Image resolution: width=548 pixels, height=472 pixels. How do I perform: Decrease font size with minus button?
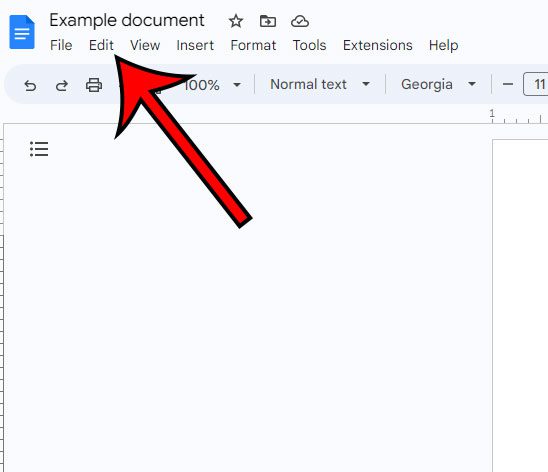point(507,84)
